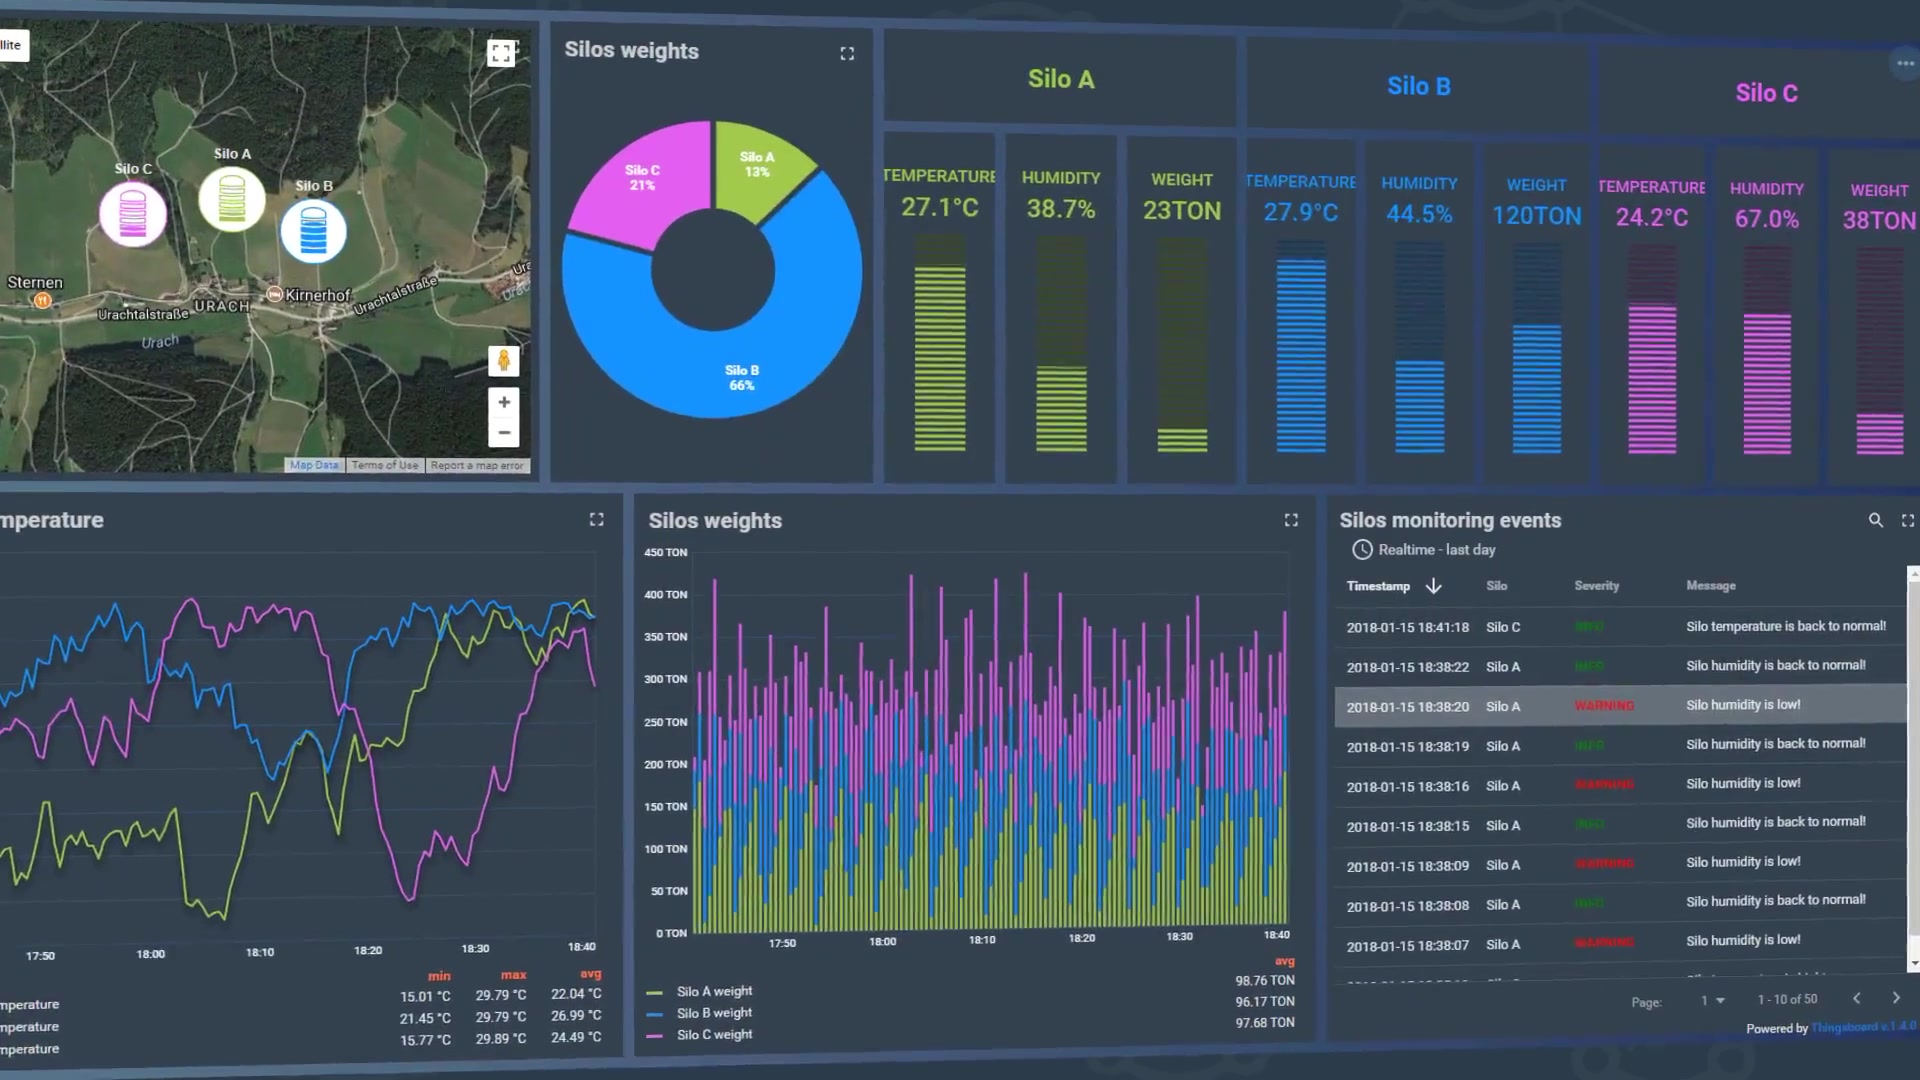This screenshot has width=1920, height=1080.
Task: Sort events by Severity column
Action: pos(1596,586)
